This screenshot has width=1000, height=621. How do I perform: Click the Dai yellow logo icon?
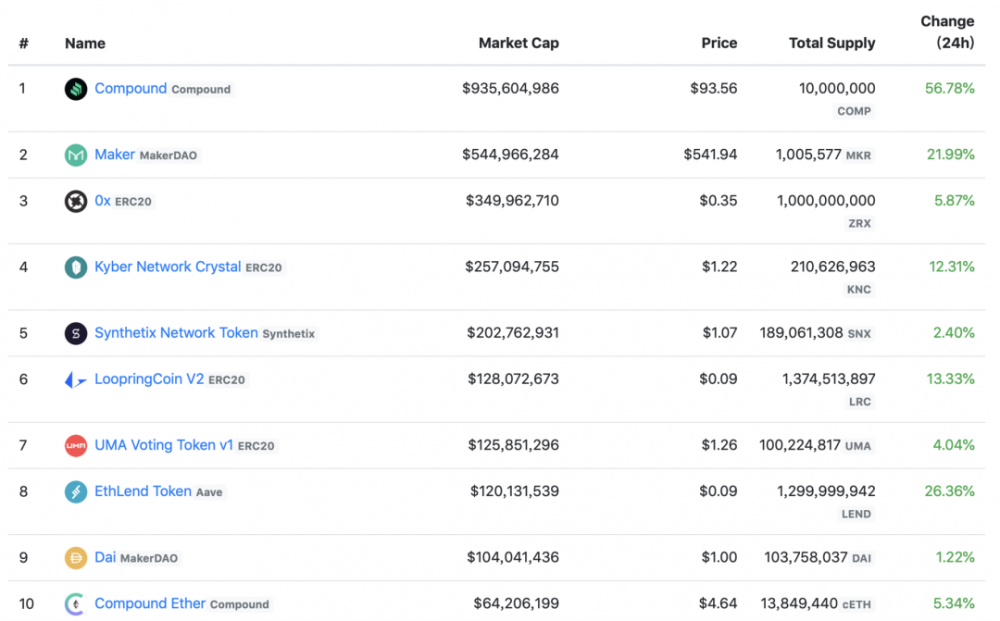(76, 558)
